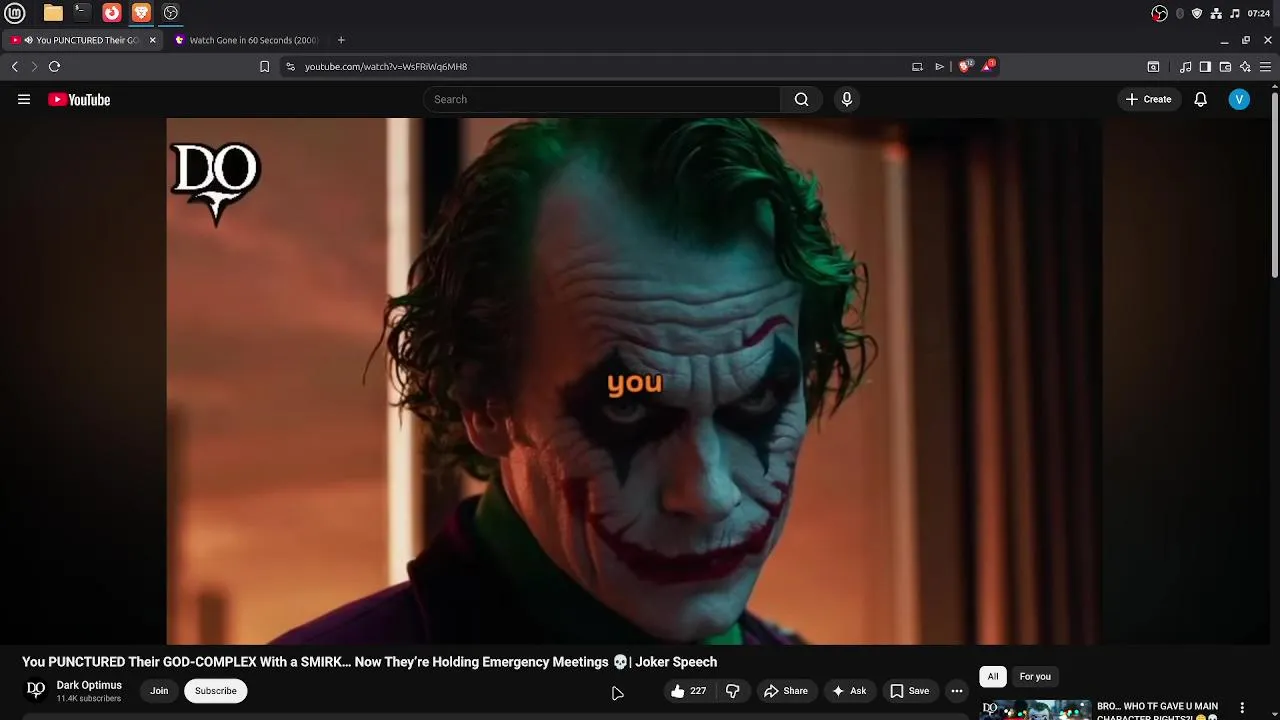The image size is (1280, 720).
Task: Go back in browser history
Action: click(x=15, y=66)
